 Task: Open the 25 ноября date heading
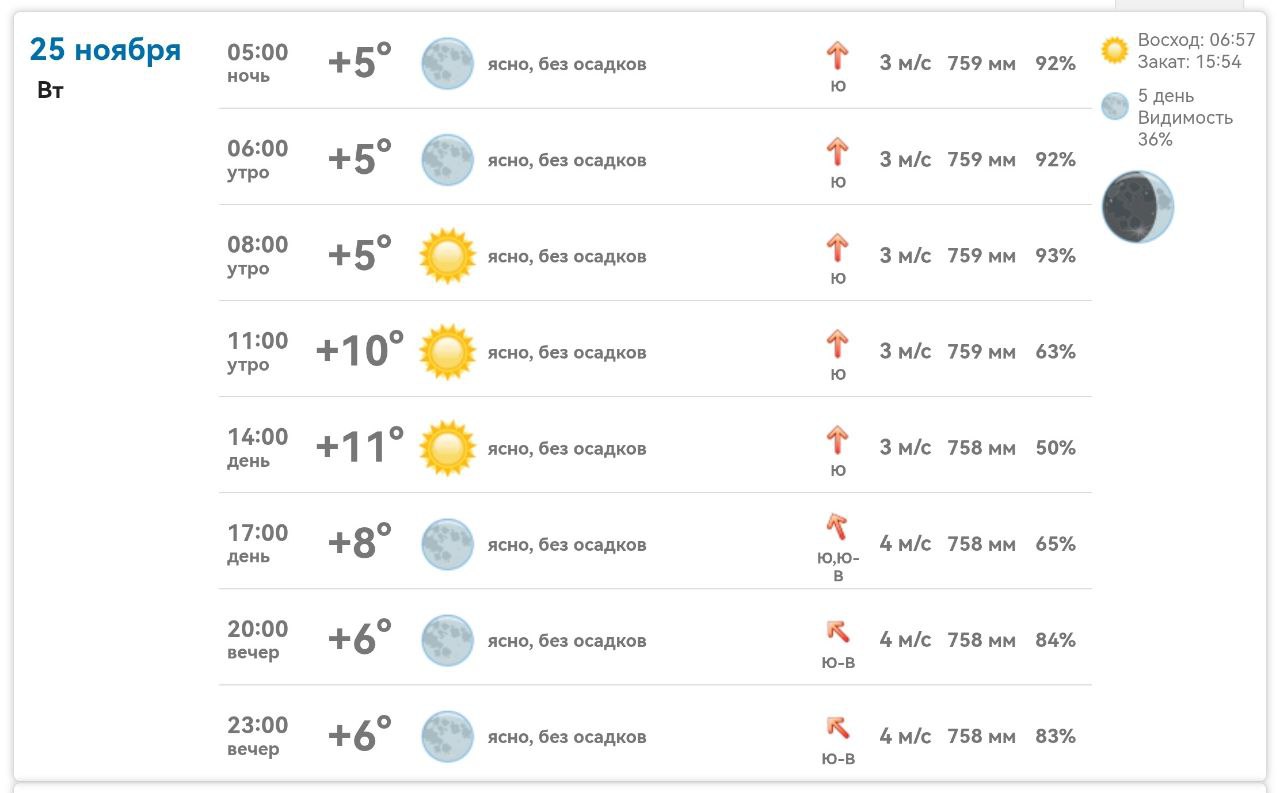105,49
